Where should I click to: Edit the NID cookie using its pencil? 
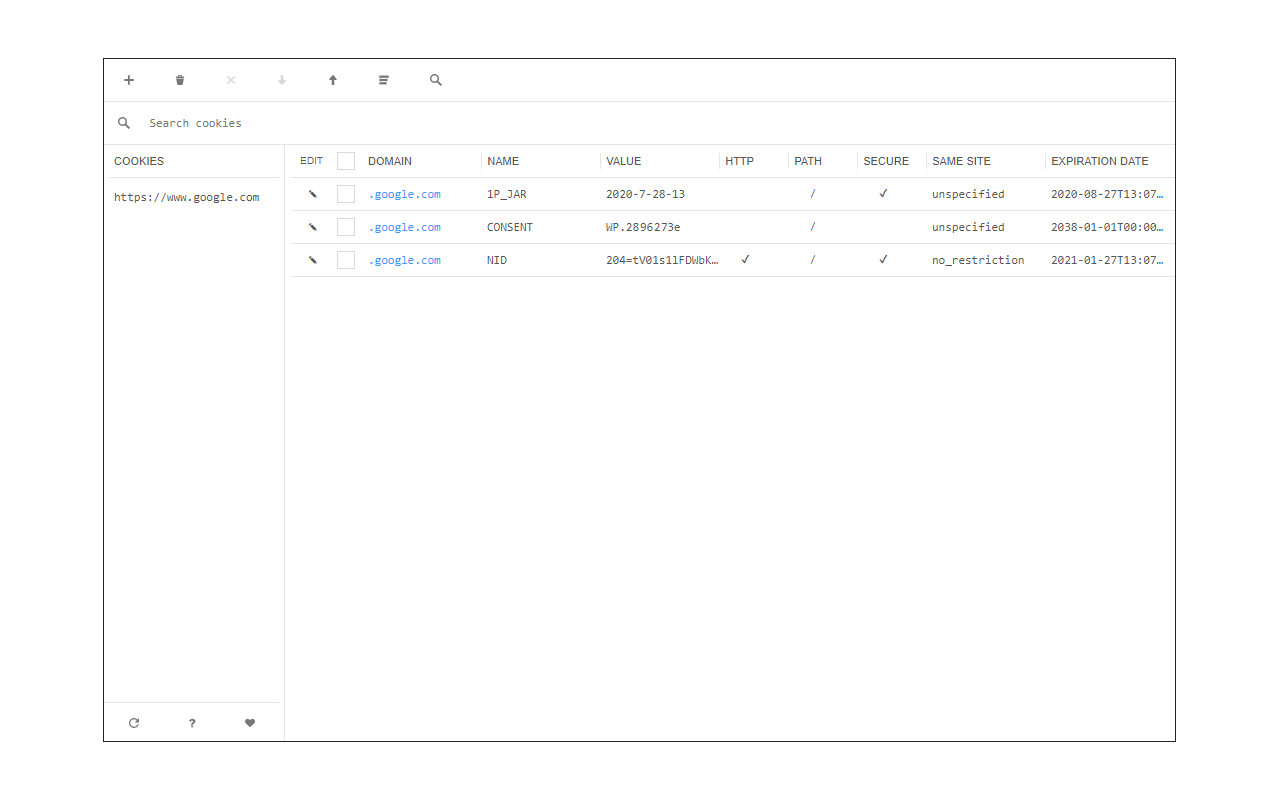(312, 260)
